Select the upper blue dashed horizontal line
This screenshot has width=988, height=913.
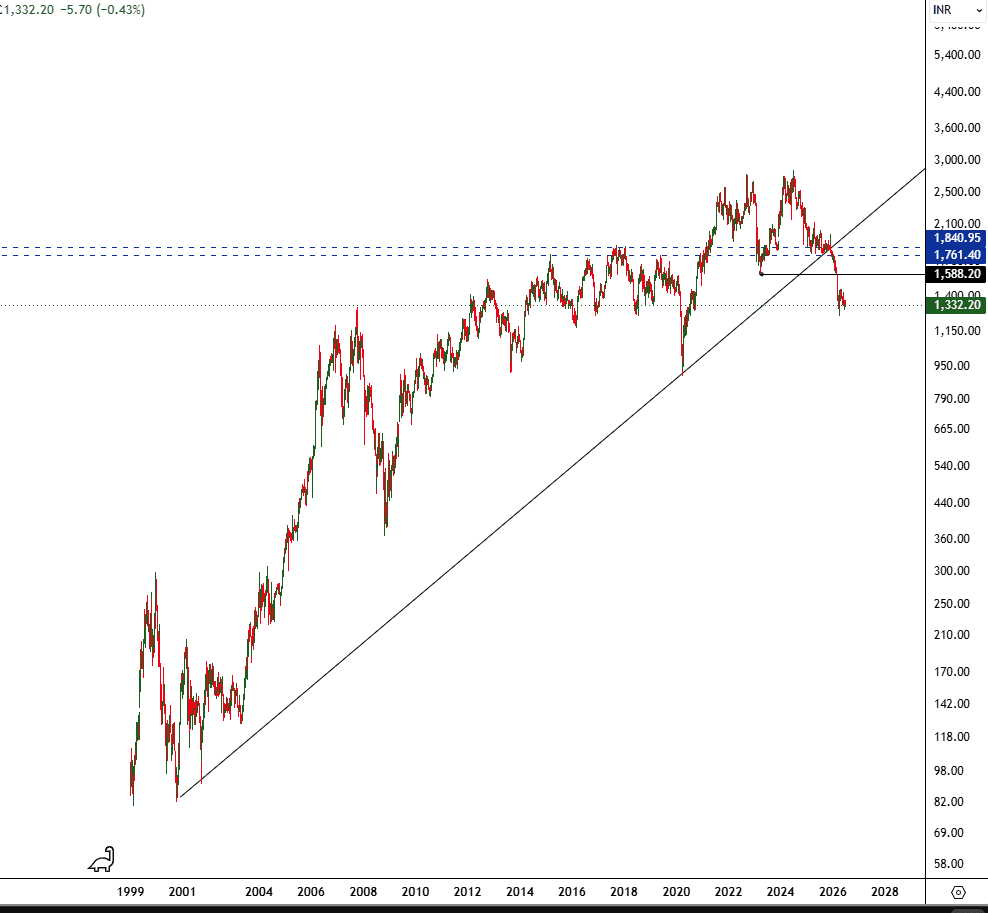(x=462, y=248)
